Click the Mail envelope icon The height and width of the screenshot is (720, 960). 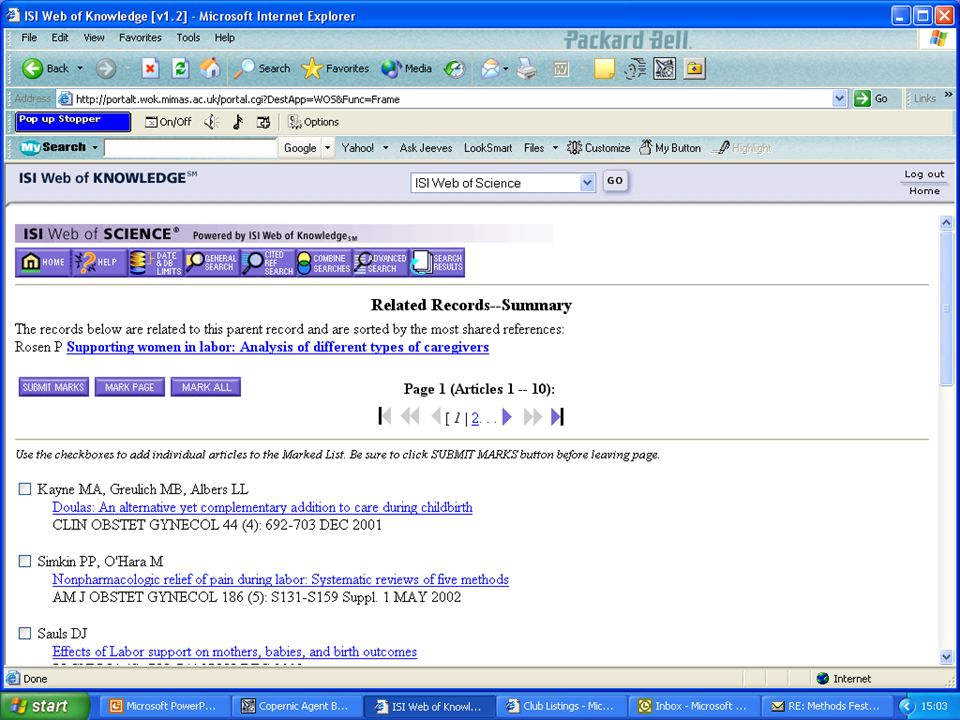coord(490,69)
